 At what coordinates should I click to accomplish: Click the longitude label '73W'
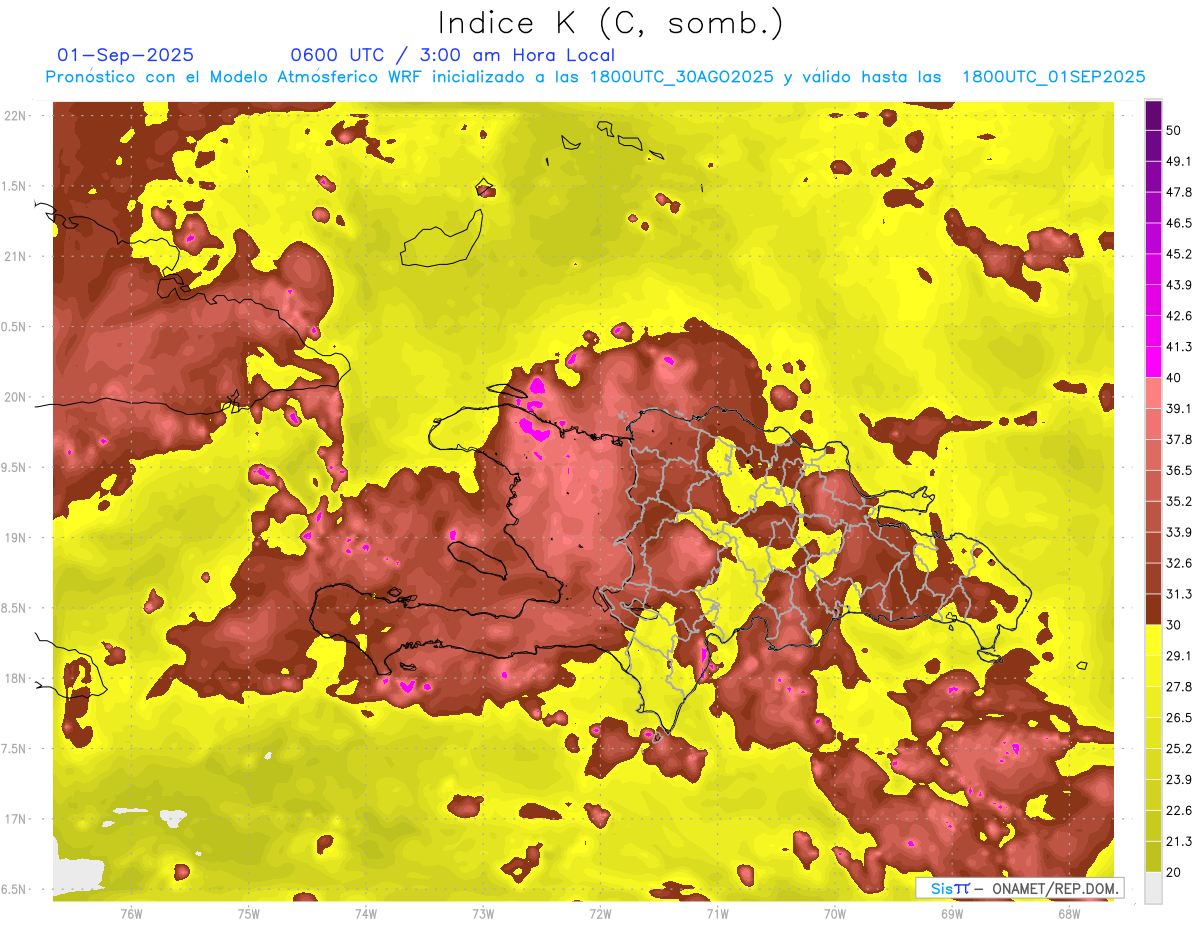pyautogui.click(x=483, y=913)
